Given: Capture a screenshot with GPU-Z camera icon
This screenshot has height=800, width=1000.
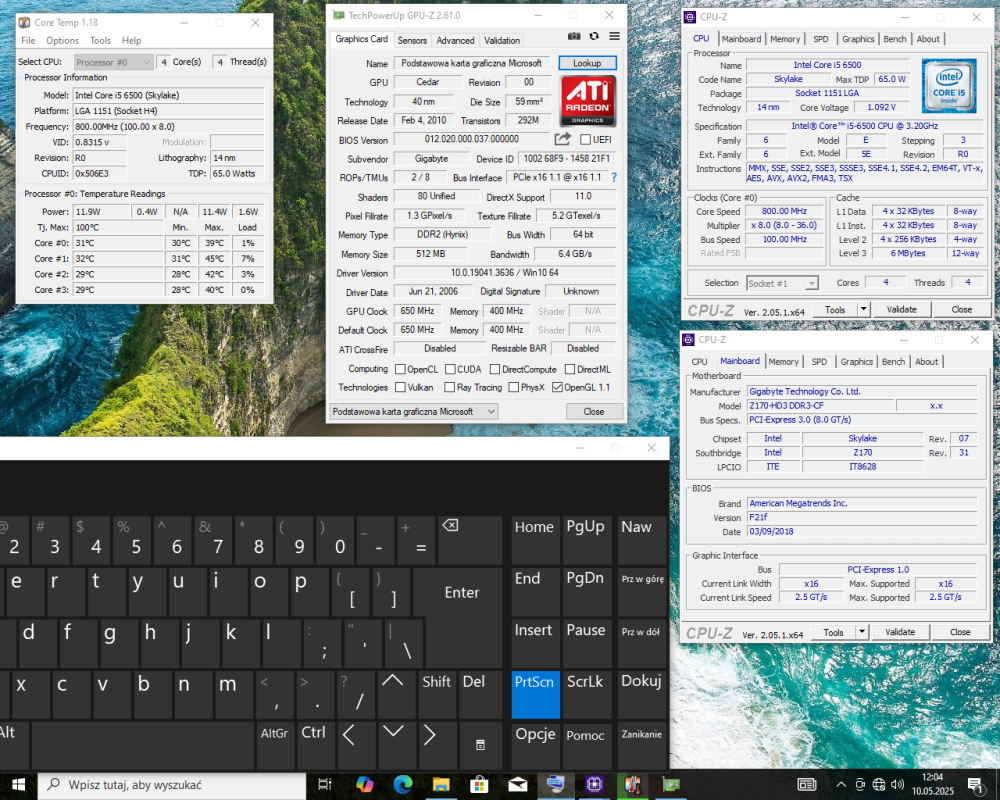Looking at the screenshot, I should click(572, 35).
